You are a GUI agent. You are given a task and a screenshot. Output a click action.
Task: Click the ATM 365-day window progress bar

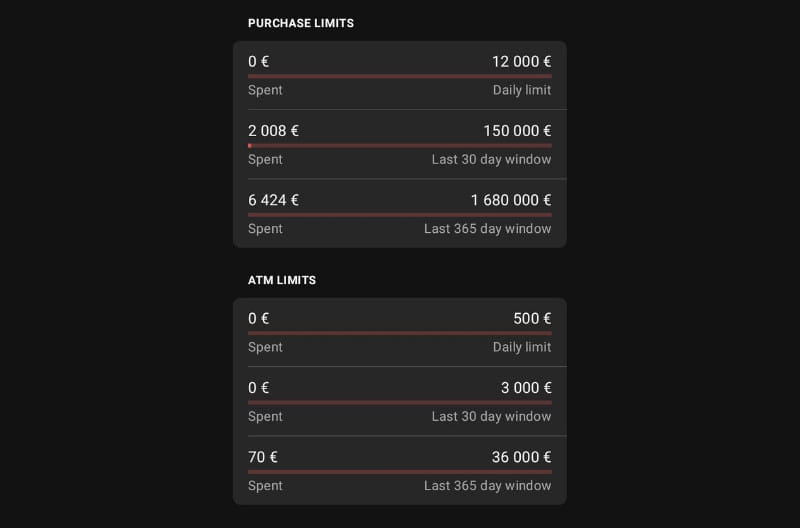pos(399,472)
